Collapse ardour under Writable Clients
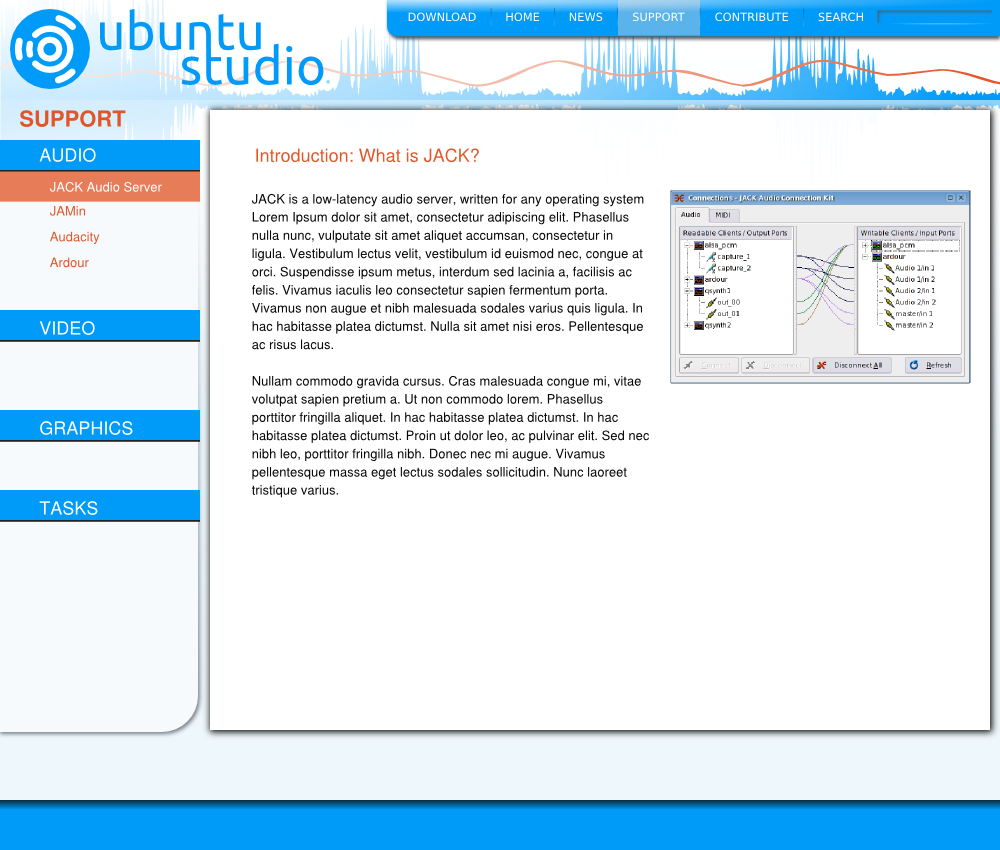Viewport: 1000px width, 850px height. 865,257
